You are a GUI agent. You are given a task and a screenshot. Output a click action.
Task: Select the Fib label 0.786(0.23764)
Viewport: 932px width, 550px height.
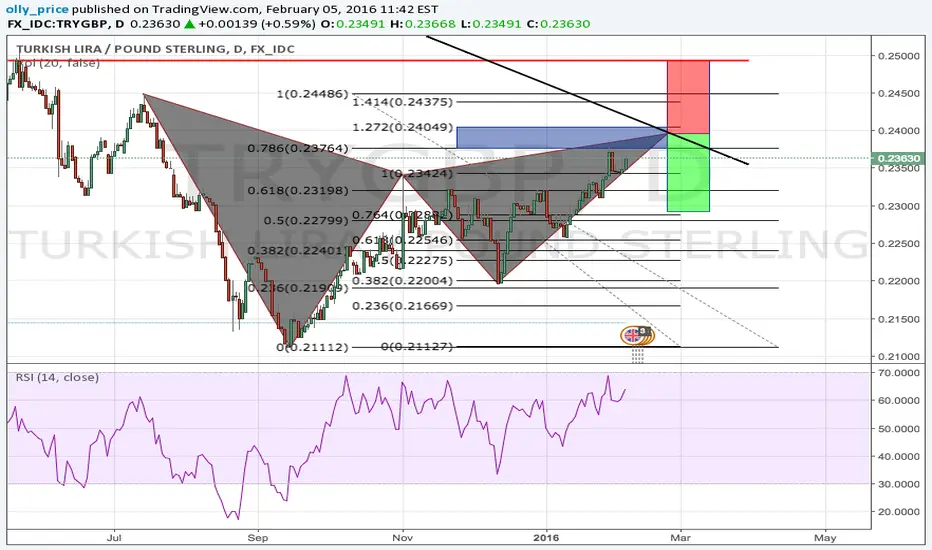tap(298, 148)
